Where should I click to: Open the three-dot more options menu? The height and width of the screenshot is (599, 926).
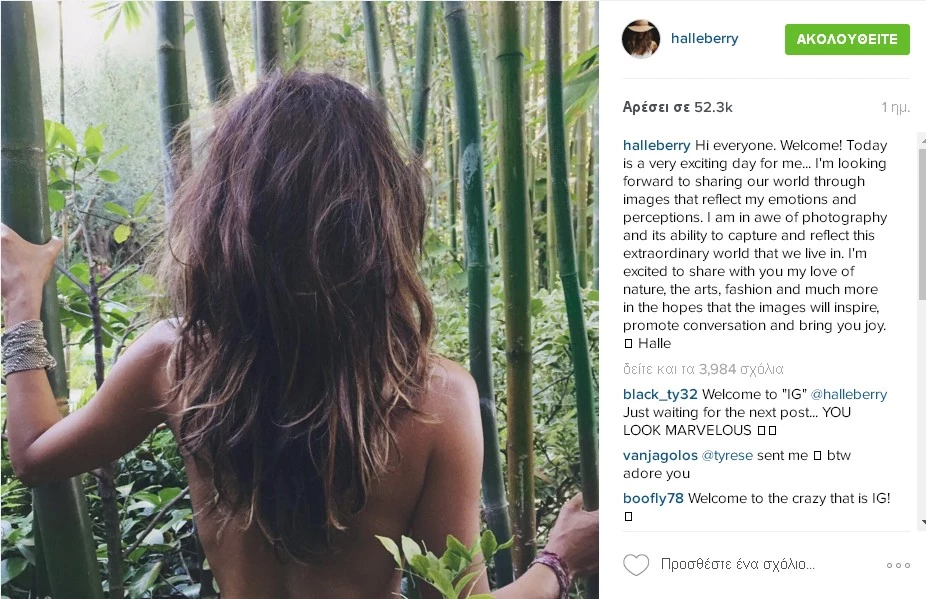[898, 565]
